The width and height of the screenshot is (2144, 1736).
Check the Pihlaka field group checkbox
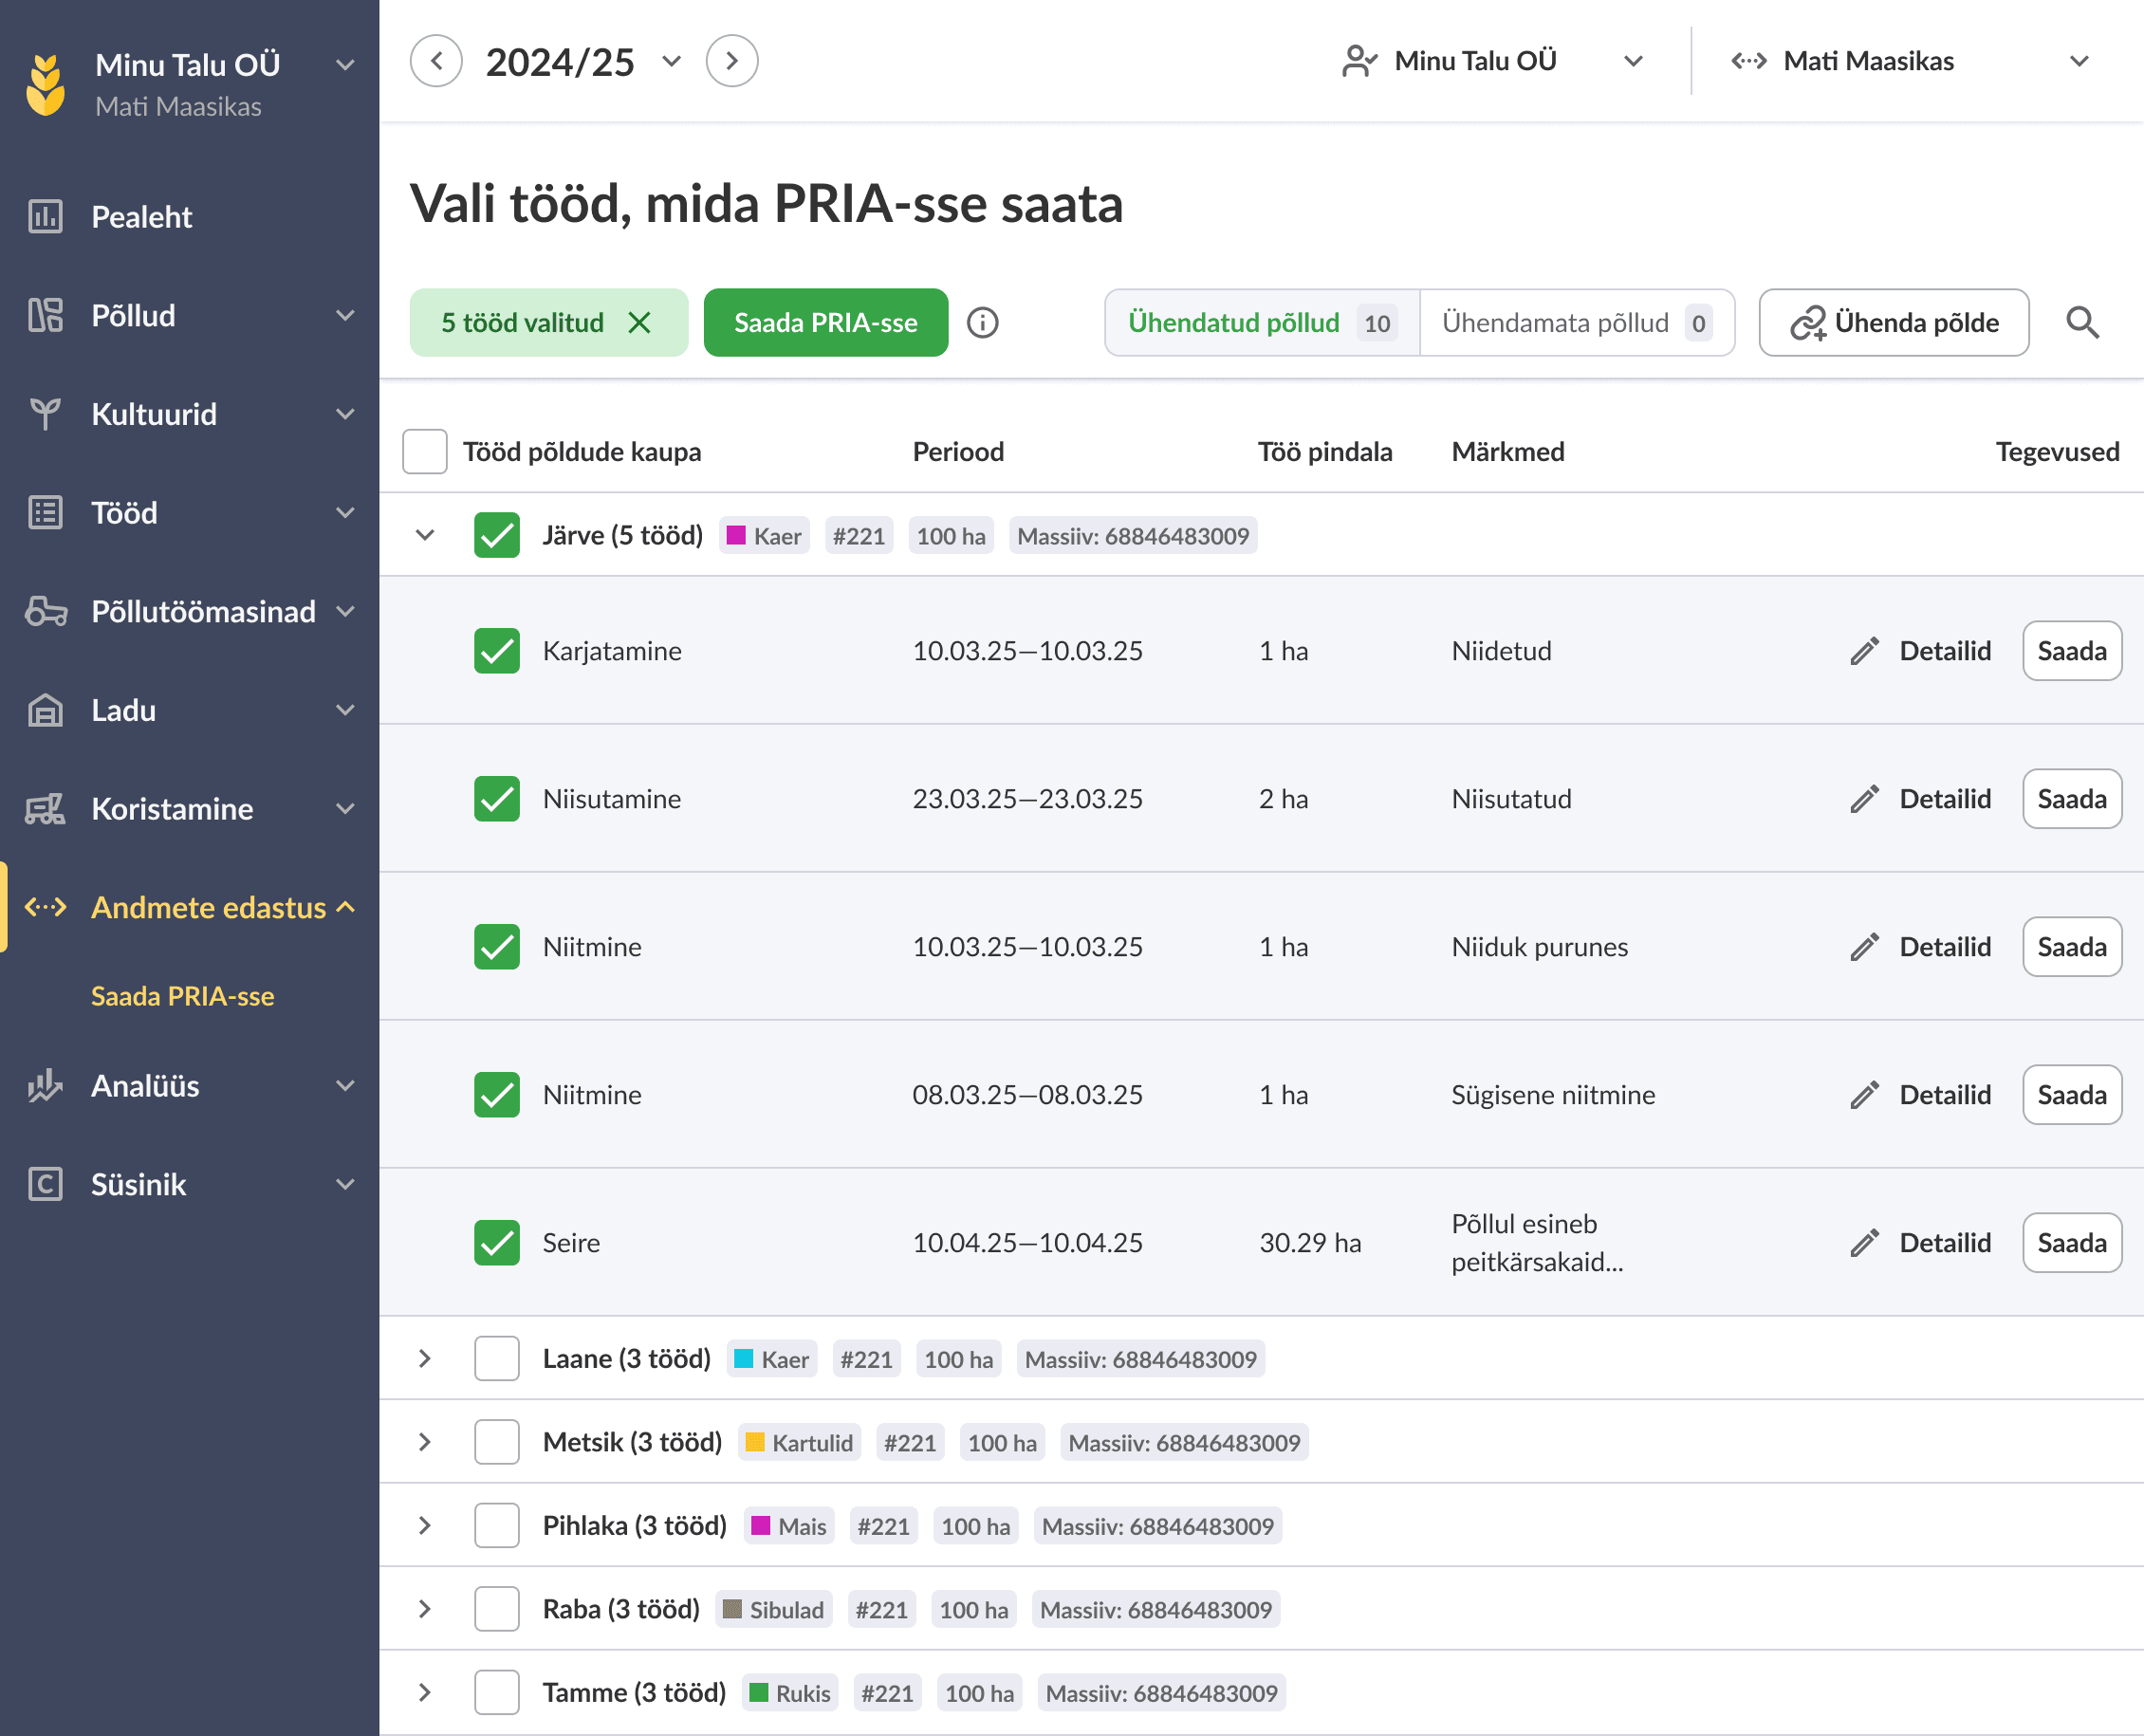[x=497, y=1526]
